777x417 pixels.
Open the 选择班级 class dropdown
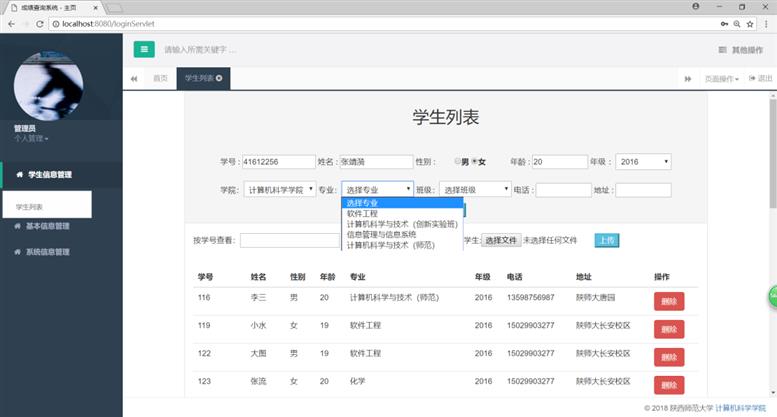point(475,189)
